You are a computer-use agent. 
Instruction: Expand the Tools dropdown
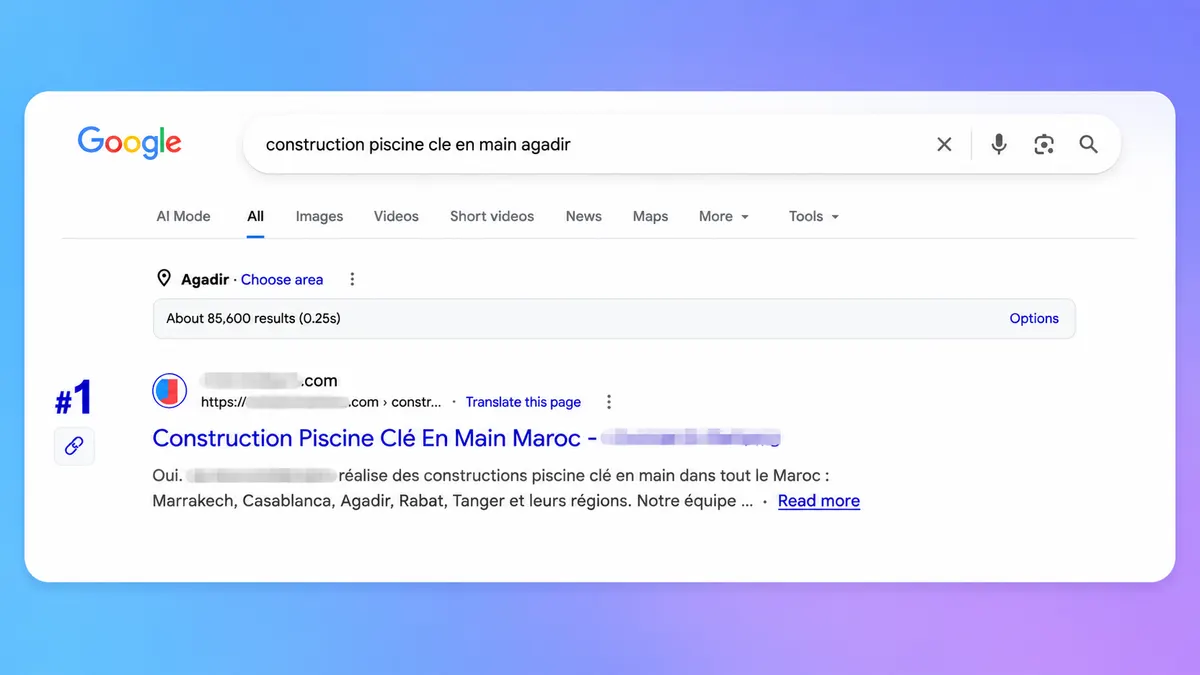814,216
